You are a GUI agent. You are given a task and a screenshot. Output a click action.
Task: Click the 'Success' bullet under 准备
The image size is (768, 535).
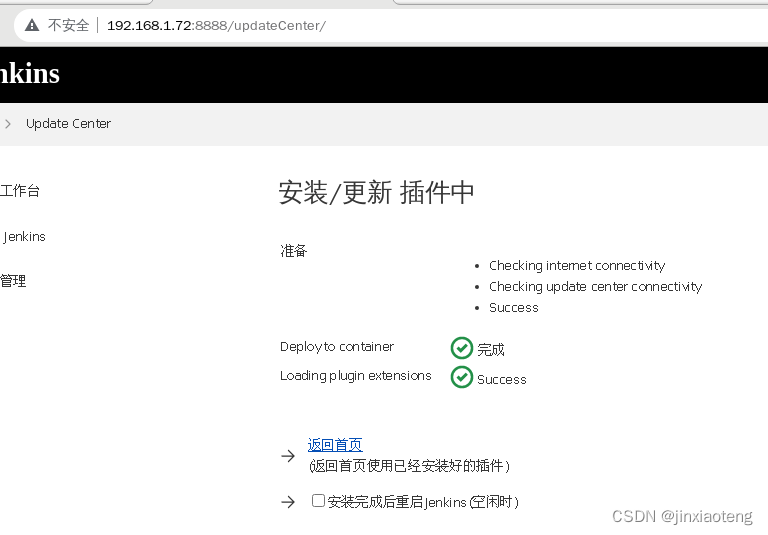[x=514, y=308]
